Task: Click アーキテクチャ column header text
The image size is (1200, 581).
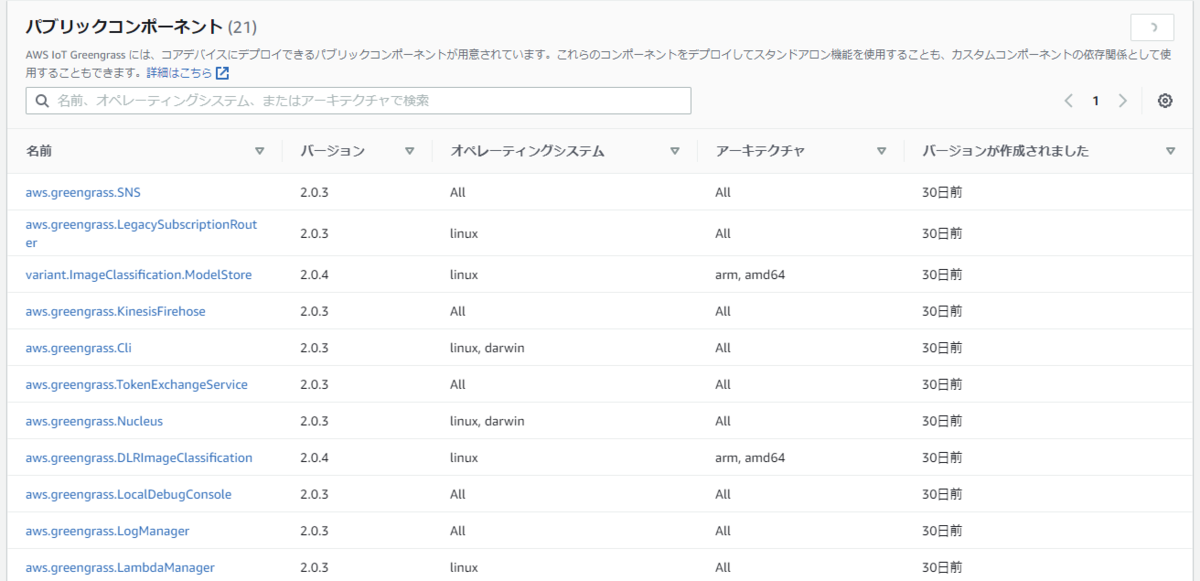Action: pos(760,152)
